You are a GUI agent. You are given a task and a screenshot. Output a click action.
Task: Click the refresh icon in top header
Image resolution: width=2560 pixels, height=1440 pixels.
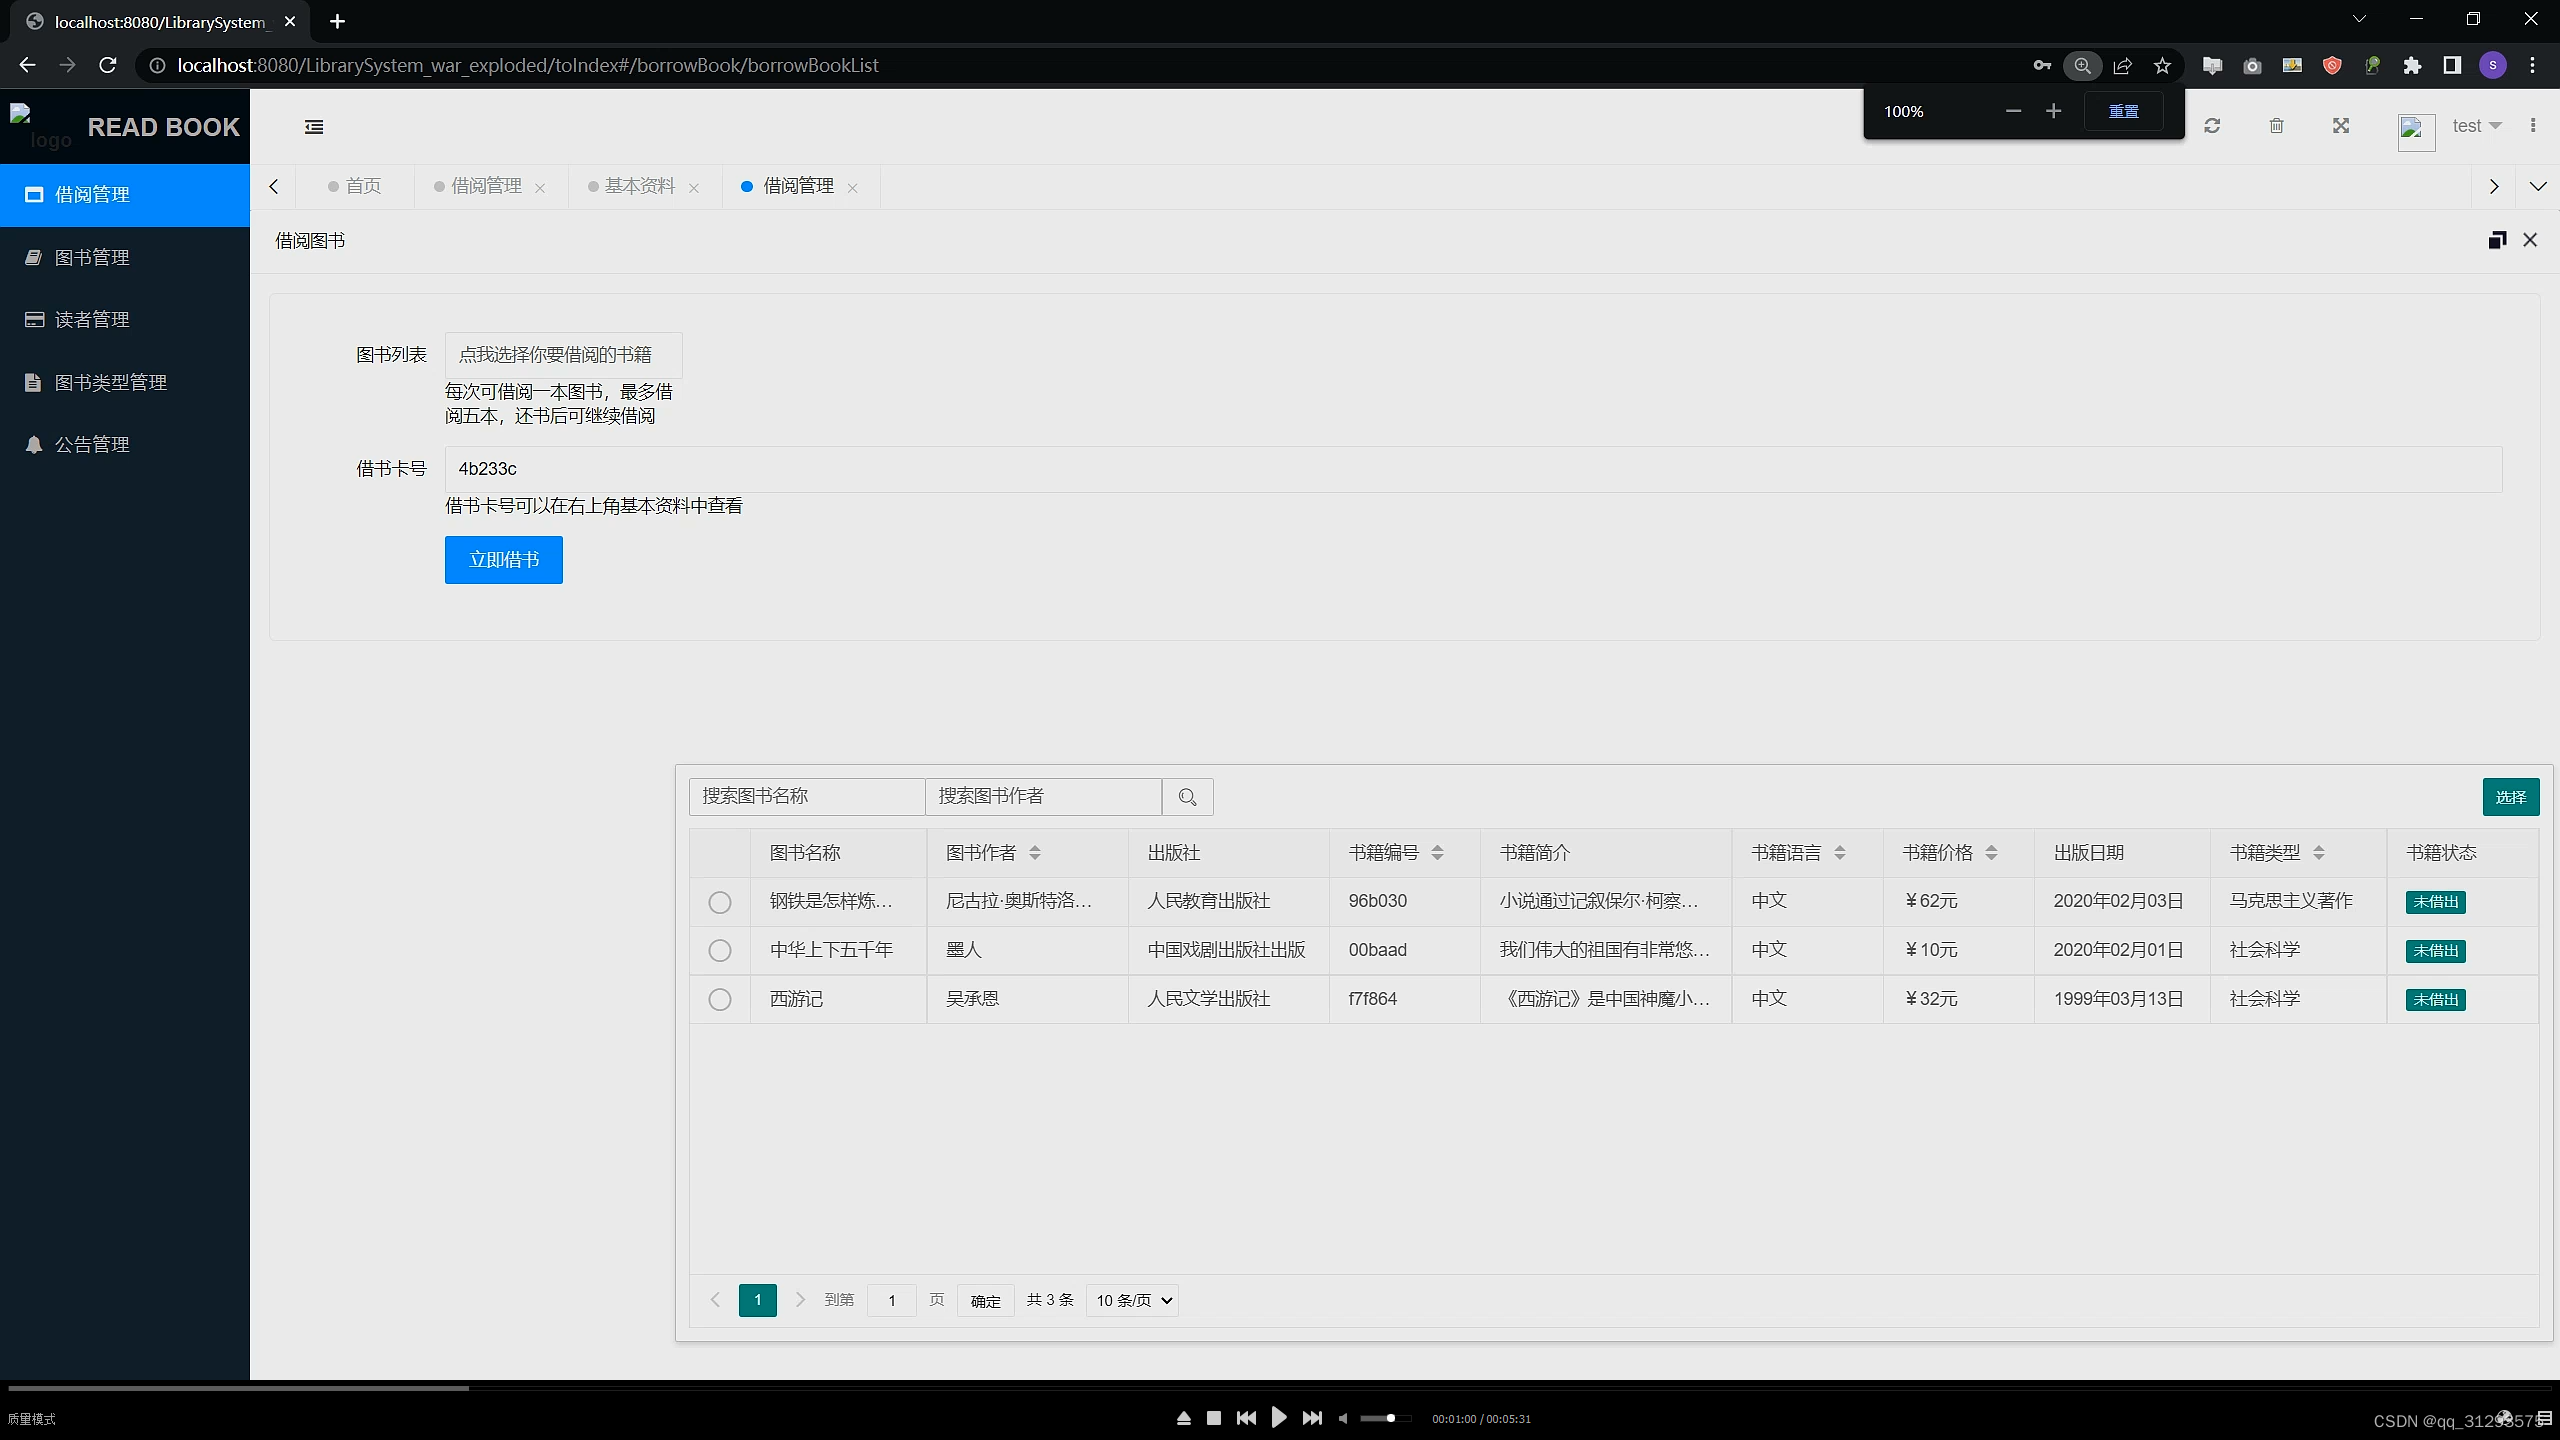click(x=2212, y=126)
